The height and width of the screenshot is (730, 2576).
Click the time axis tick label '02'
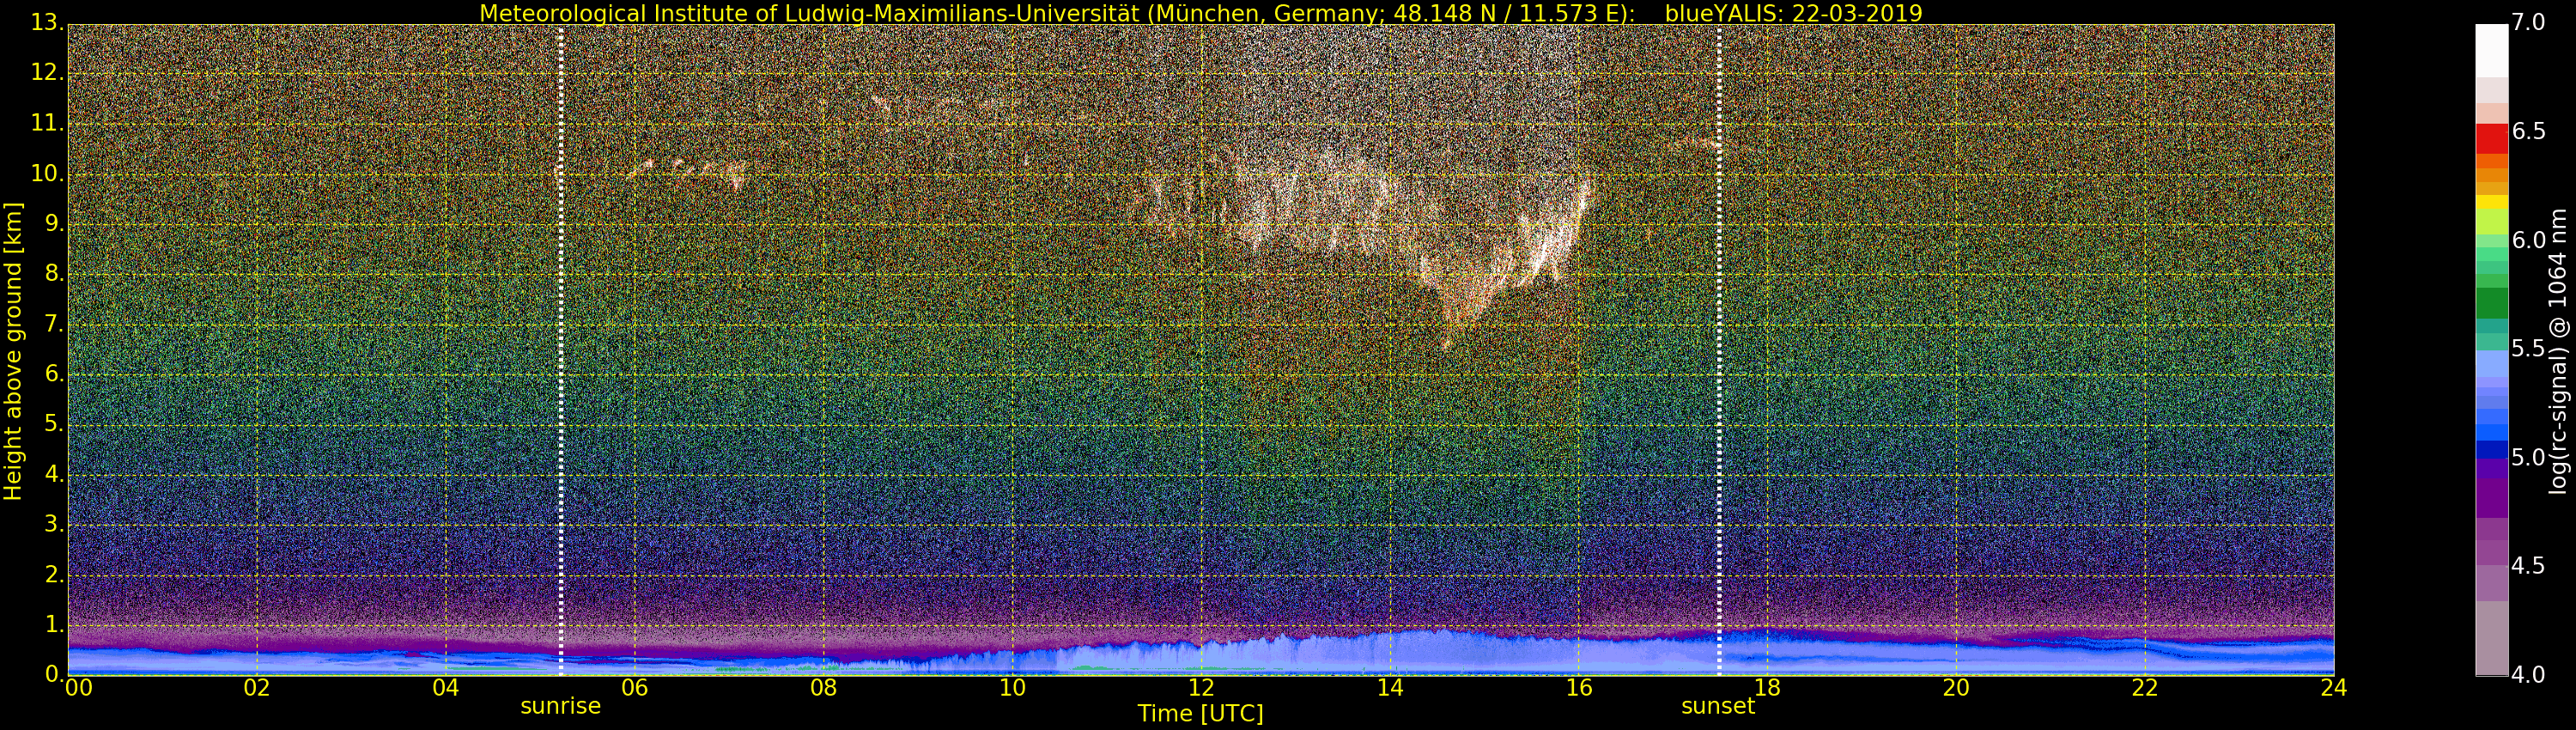(x=257, y=687)
